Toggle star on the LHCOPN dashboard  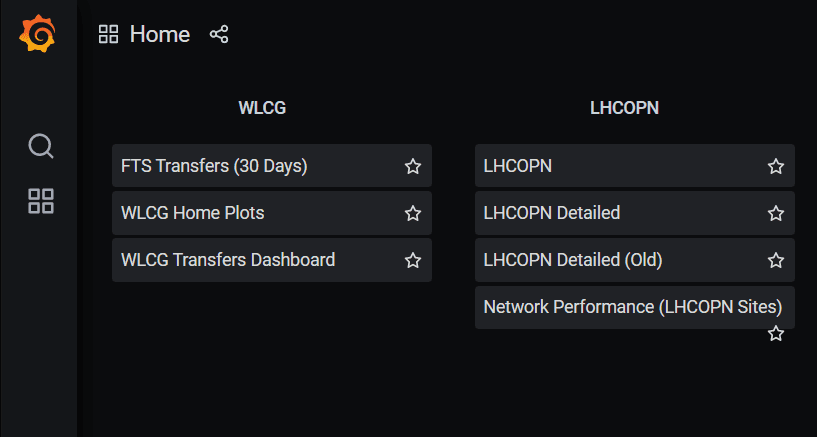(x=776, y=167)
